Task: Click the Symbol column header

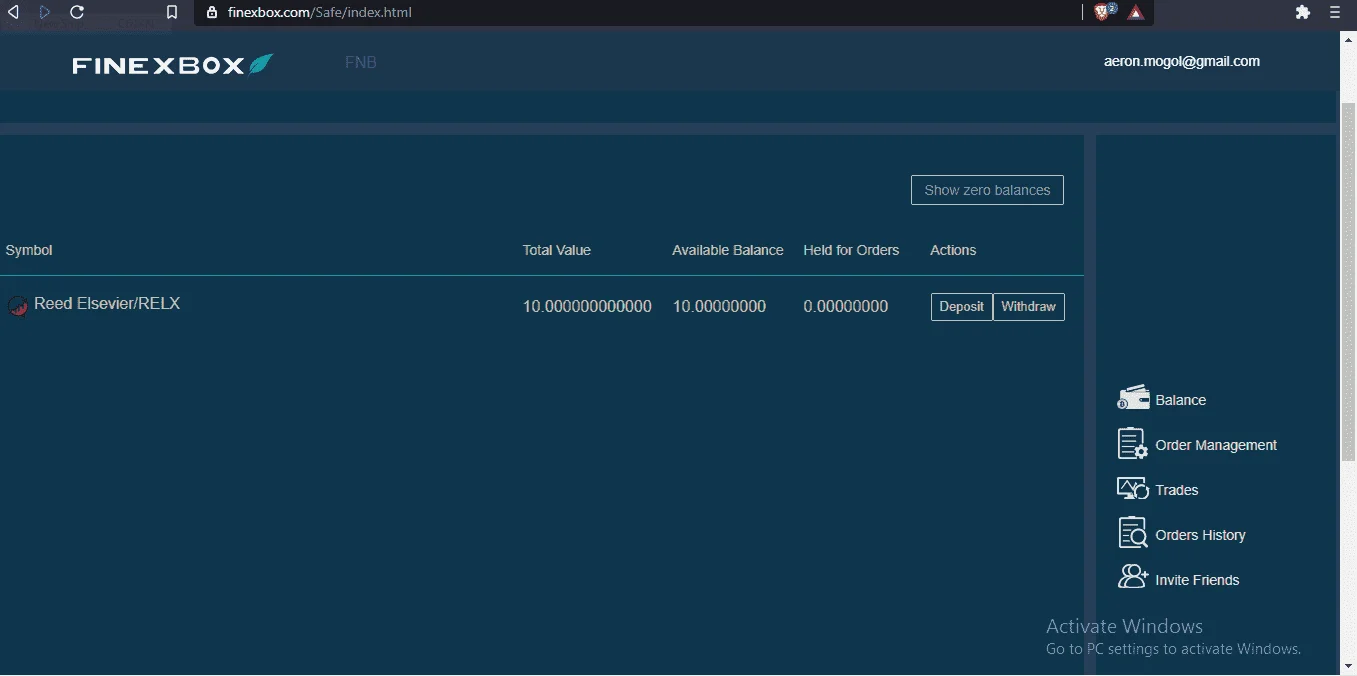Action: pos(29,250)
